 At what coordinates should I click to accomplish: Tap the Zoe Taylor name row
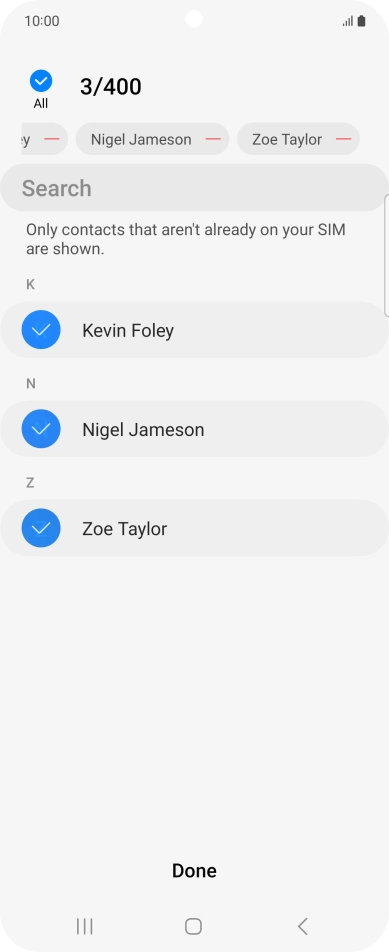(x=194, y=528)
